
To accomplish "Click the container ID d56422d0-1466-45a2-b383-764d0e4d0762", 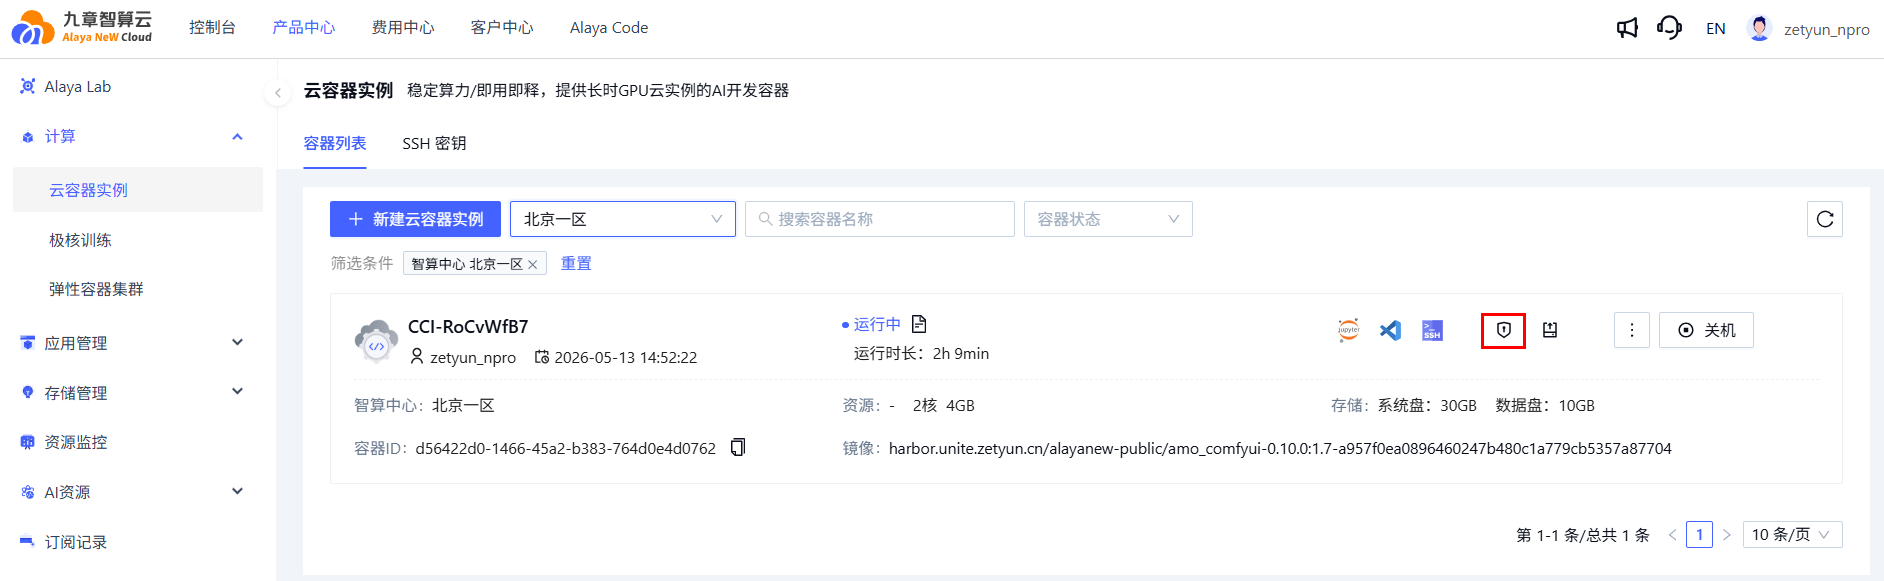I will 566,448.
